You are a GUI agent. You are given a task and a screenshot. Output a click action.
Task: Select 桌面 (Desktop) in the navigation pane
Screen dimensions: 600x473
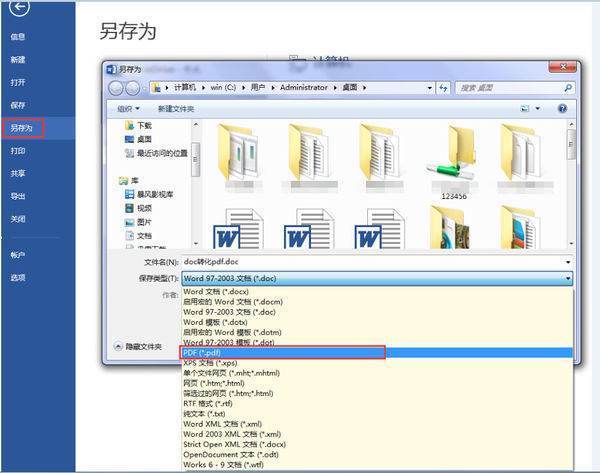[144, 139]
